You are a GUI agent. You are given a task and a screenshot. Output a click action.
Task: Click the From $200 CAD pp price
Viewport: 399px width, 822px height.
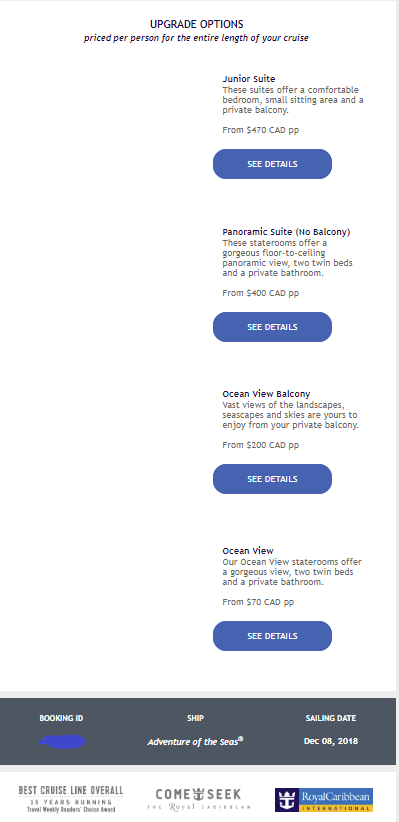(261, 445)
